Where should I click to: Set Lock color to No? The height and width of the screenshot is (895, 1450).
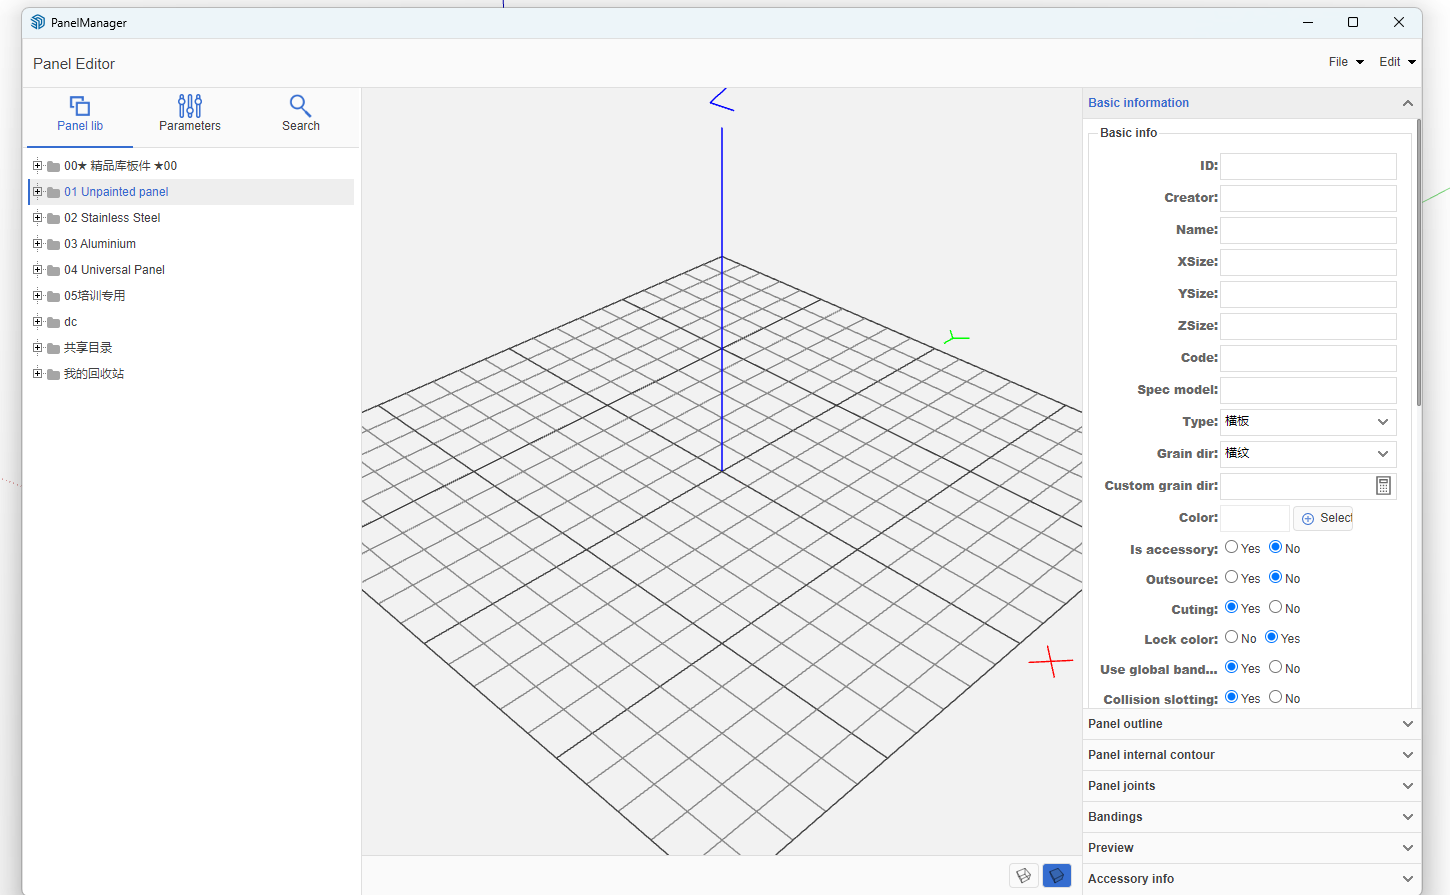1232,637
